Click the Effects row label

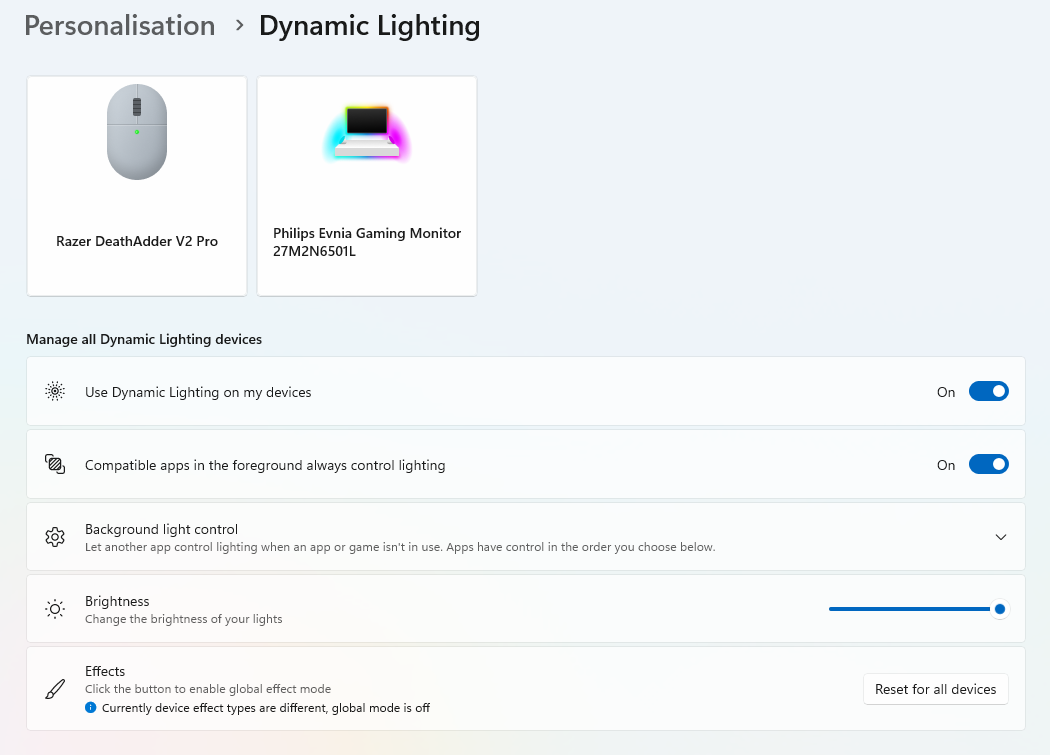click(105, 671)
